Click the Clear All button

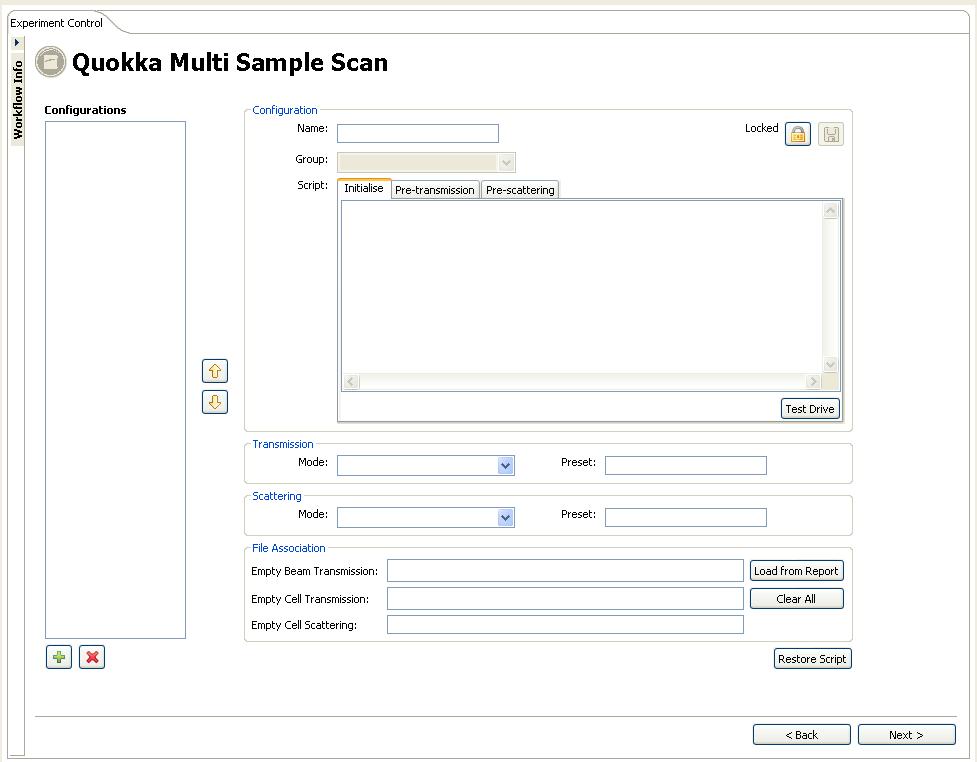[796, 599]
